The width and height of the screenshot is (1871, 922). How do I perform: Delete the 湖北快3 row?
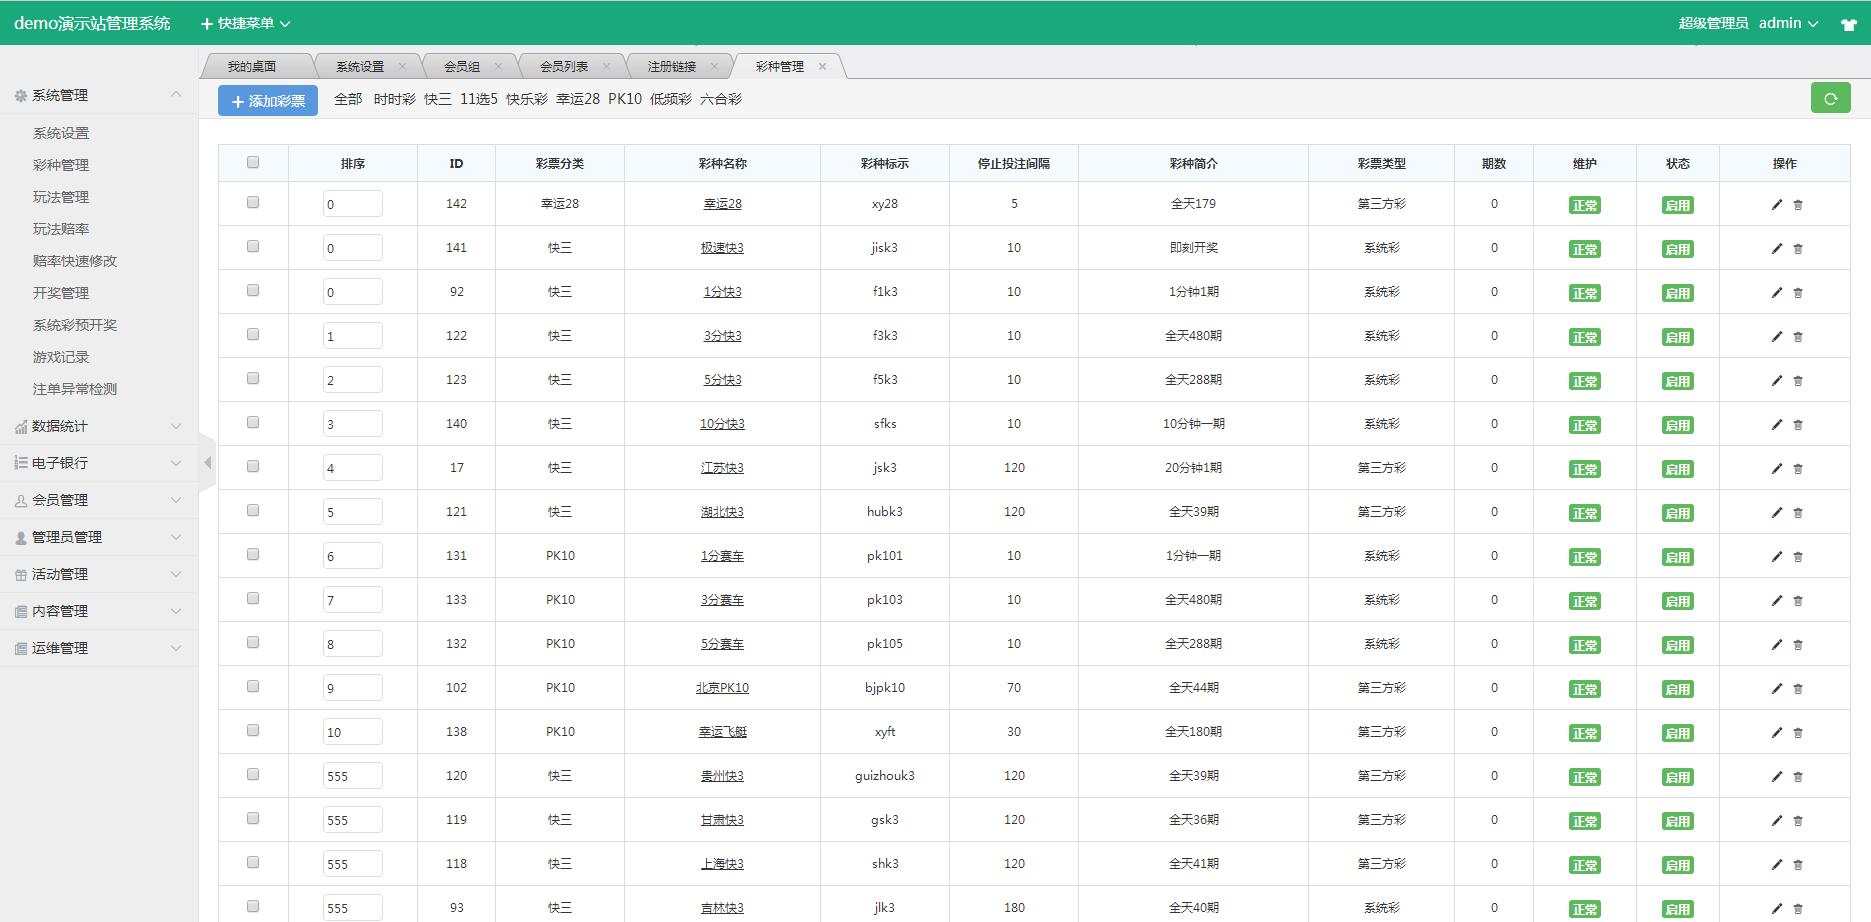1798,512
